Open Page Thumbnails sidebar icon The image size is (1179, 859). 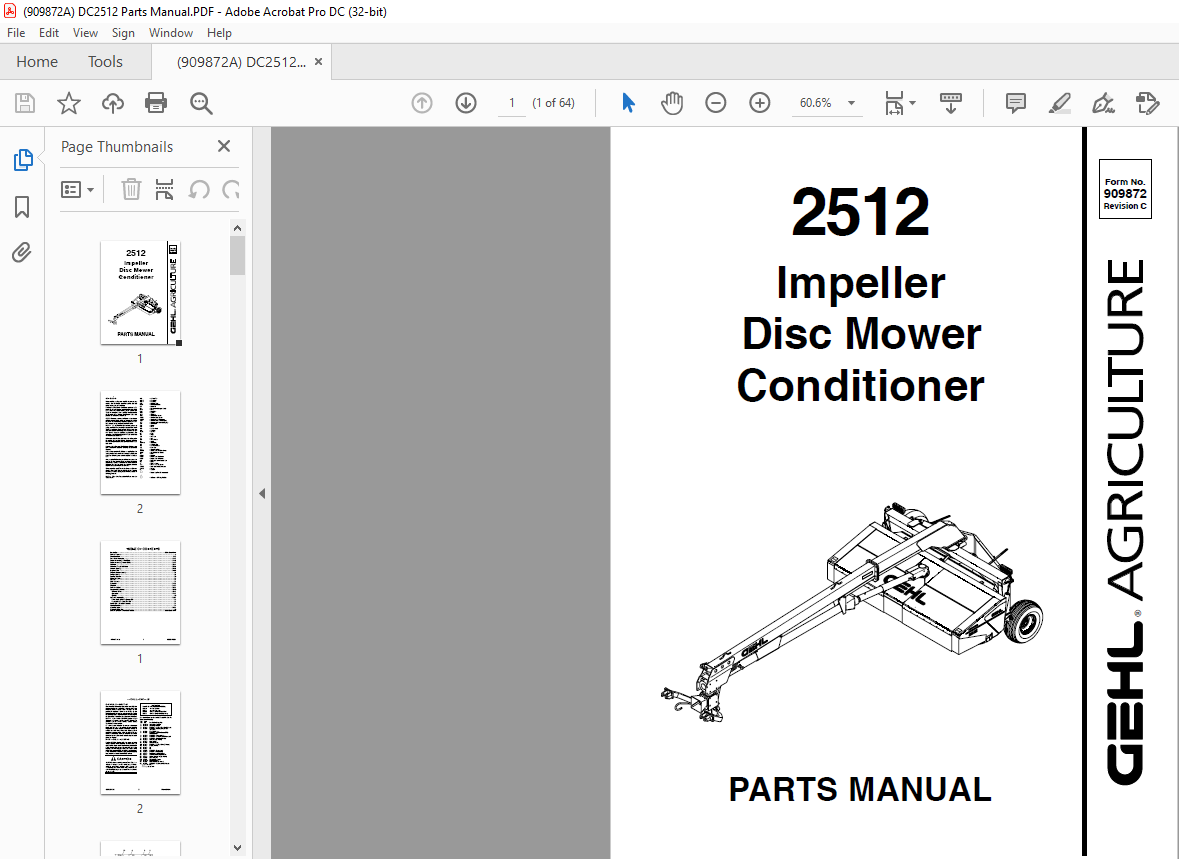[23, 159]
